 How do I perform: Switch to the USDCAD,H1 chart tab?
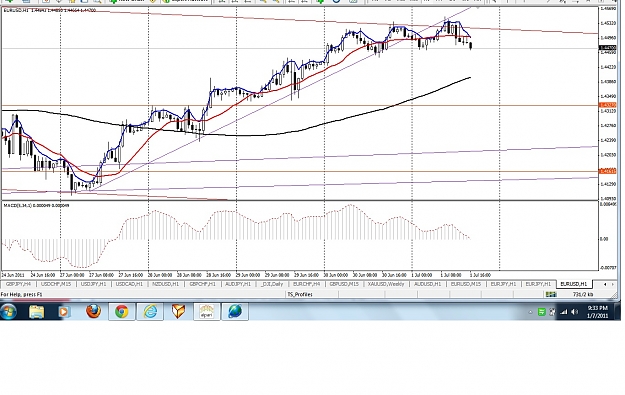pyautogui.click(x=129, y=284)
